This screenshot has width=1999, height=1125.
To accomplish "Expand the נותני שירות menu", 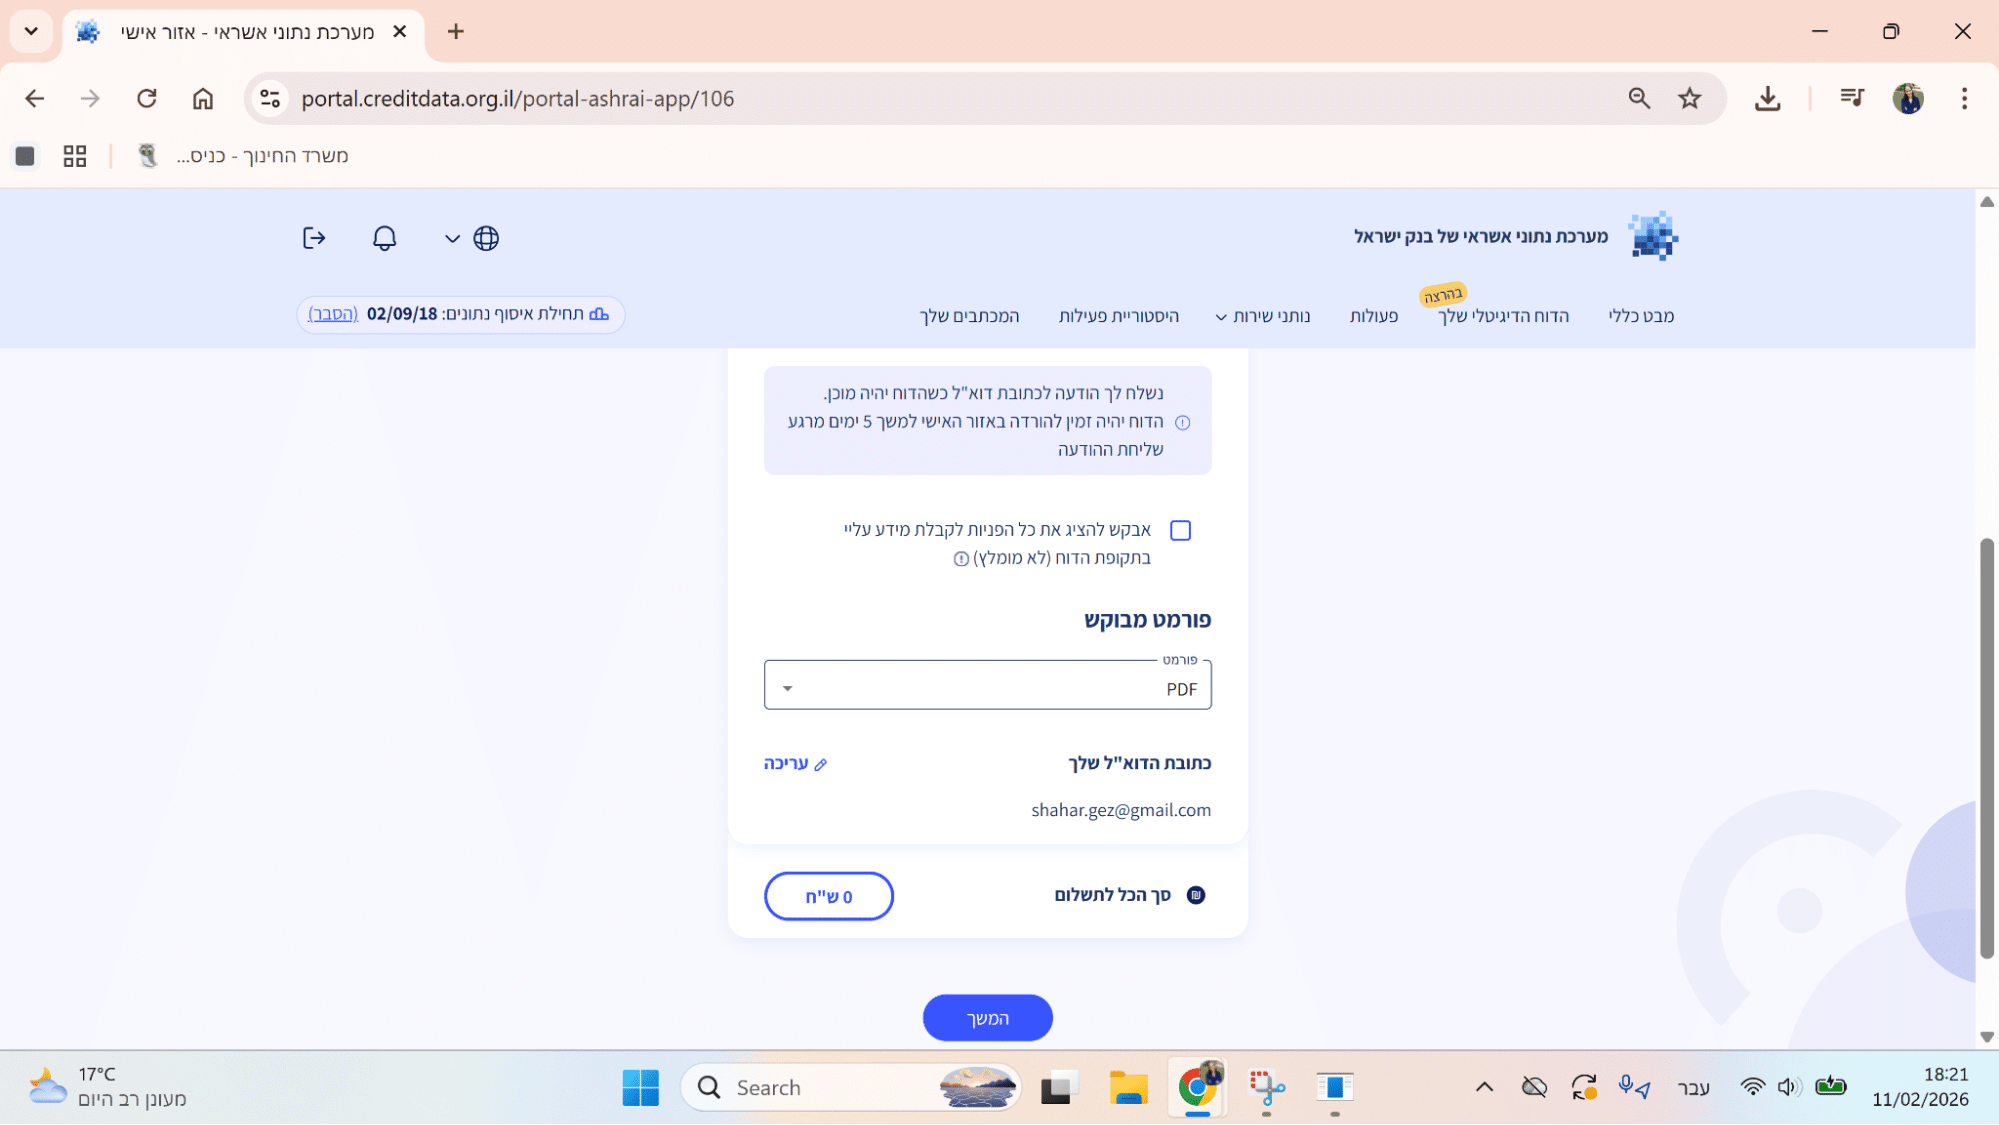I will (x=1262, y=316).
